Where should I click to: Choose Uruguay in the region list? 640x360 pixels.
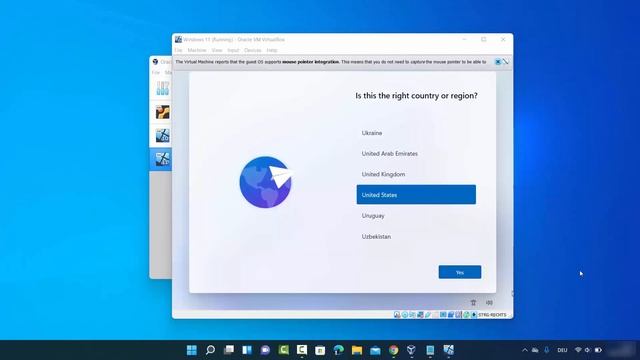[x=416, y=216]
